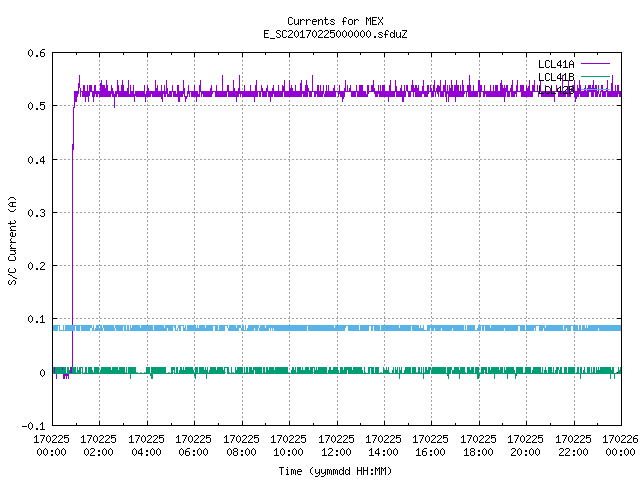Screen dimensions: 640x480
Task: Click the purple LCL41A legend line sample
Action: click(x=595, y=64)
